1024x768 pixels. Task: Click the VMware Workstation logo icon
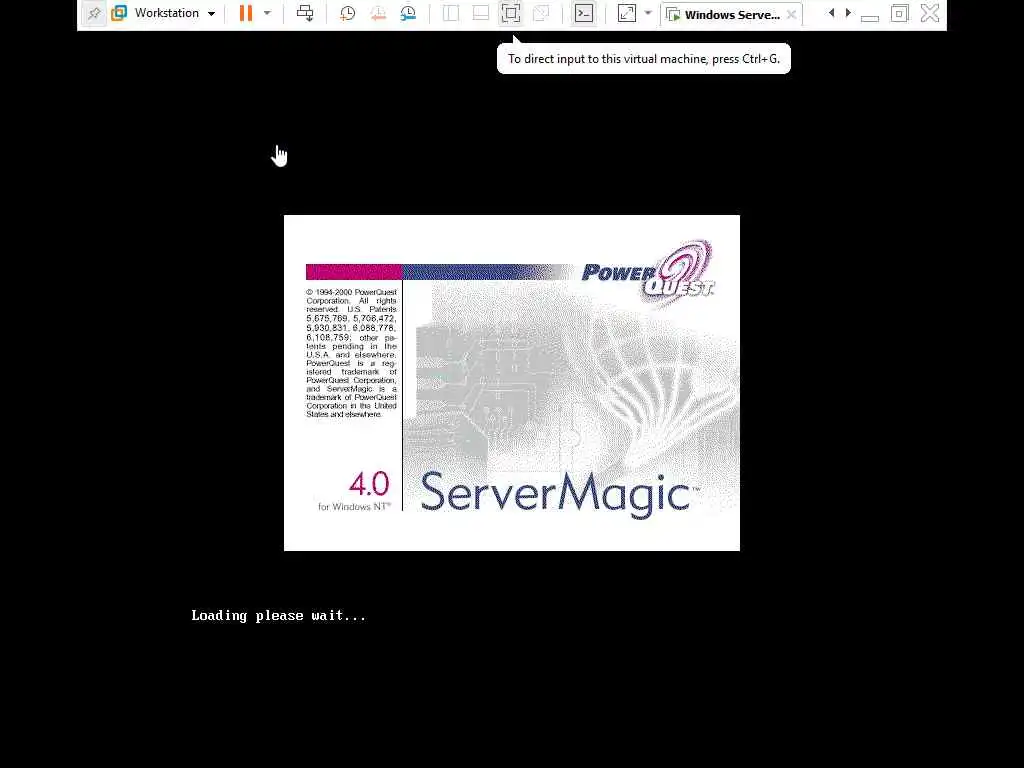click(119, 13)
